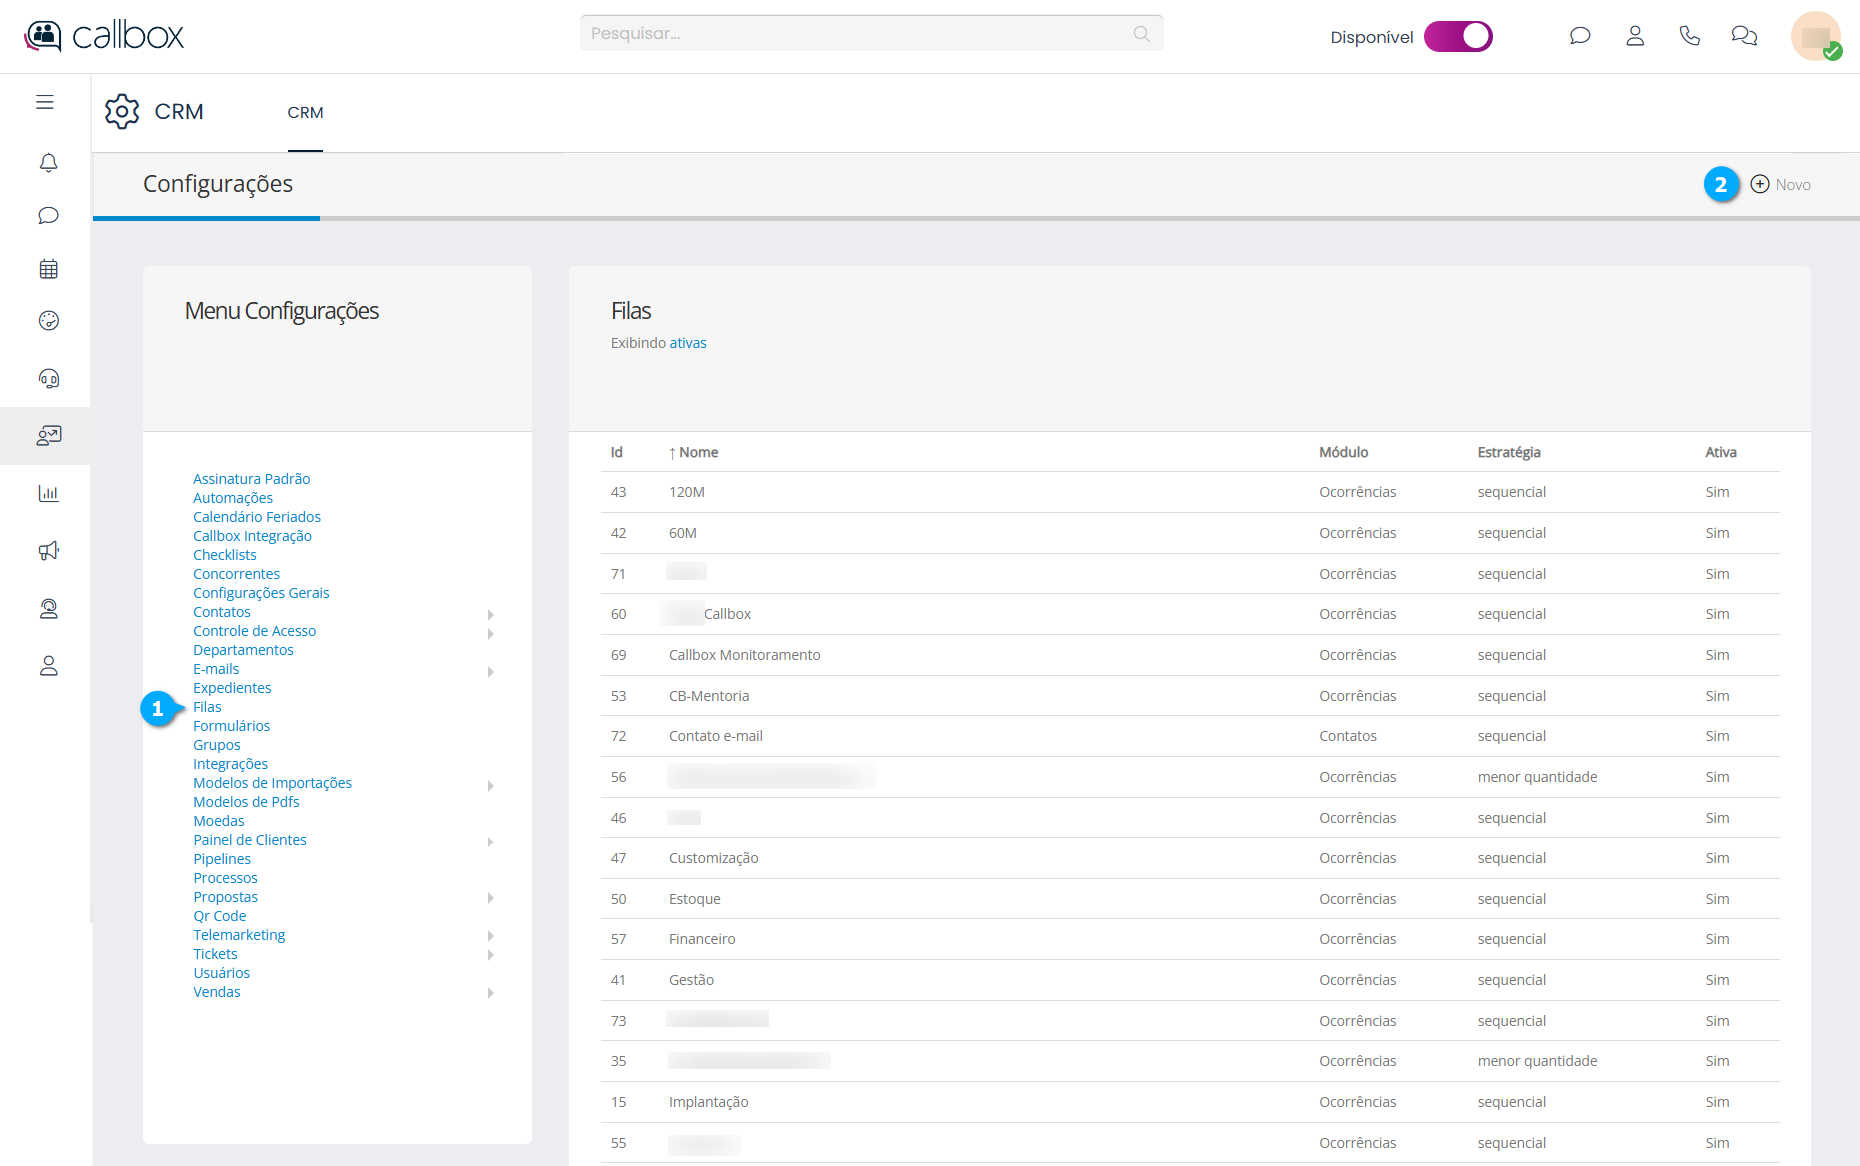The width and height of the screenshot is (1860, 1166).
Task: Open Filas in the configuration menu
Action: [x=207, y=707]
